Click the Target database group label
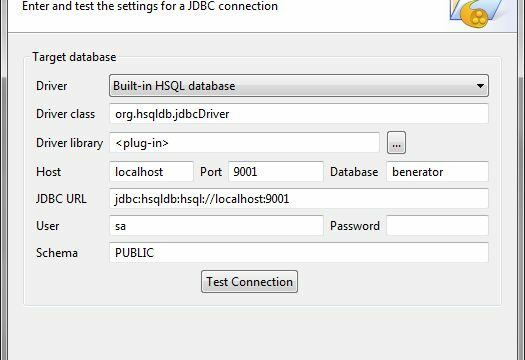The image size is (525, 360). tap(74, 57)
